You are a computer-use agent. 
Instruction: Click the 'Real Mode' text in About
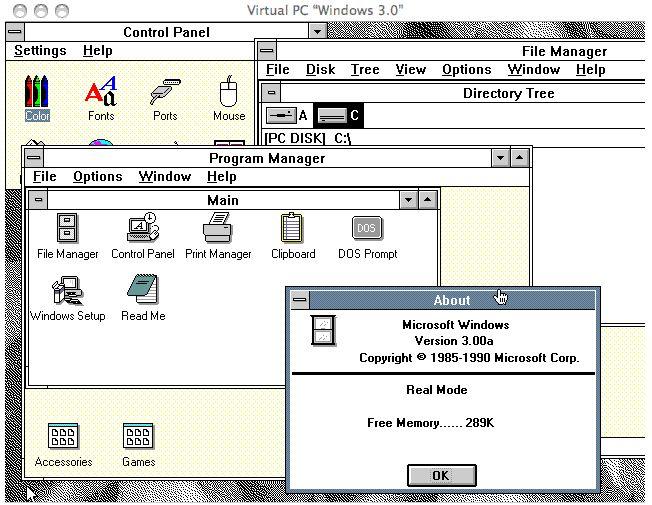click(x=437, y=390)
